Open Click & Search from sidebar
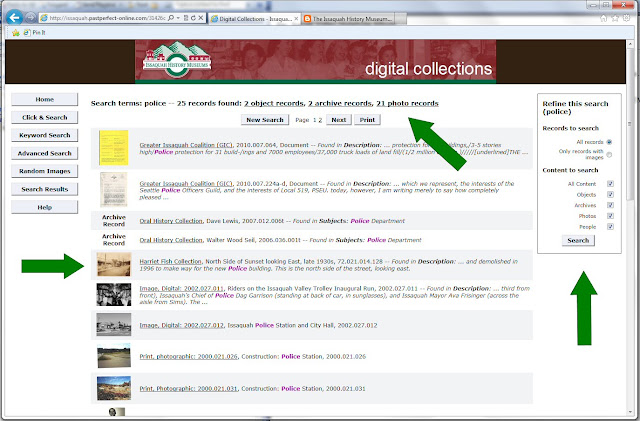 (x=44, y=117)
